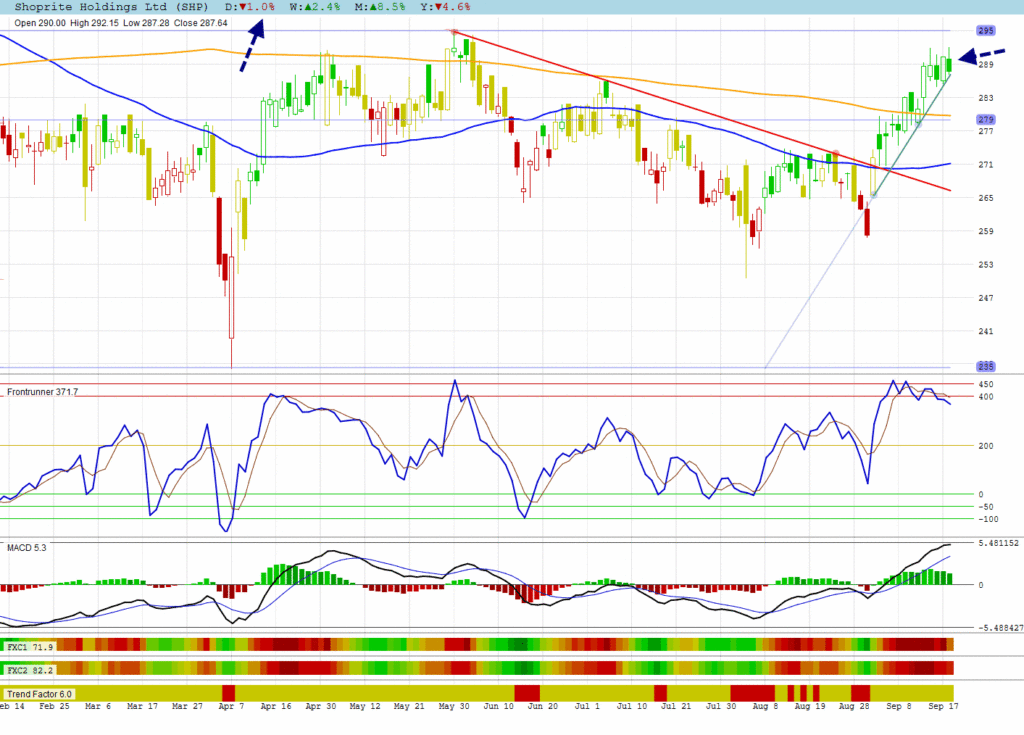This screenshot has height=735, width=1024.
Task: Click the green up-triangle in monthly change
Action: [x=376, y=7]
